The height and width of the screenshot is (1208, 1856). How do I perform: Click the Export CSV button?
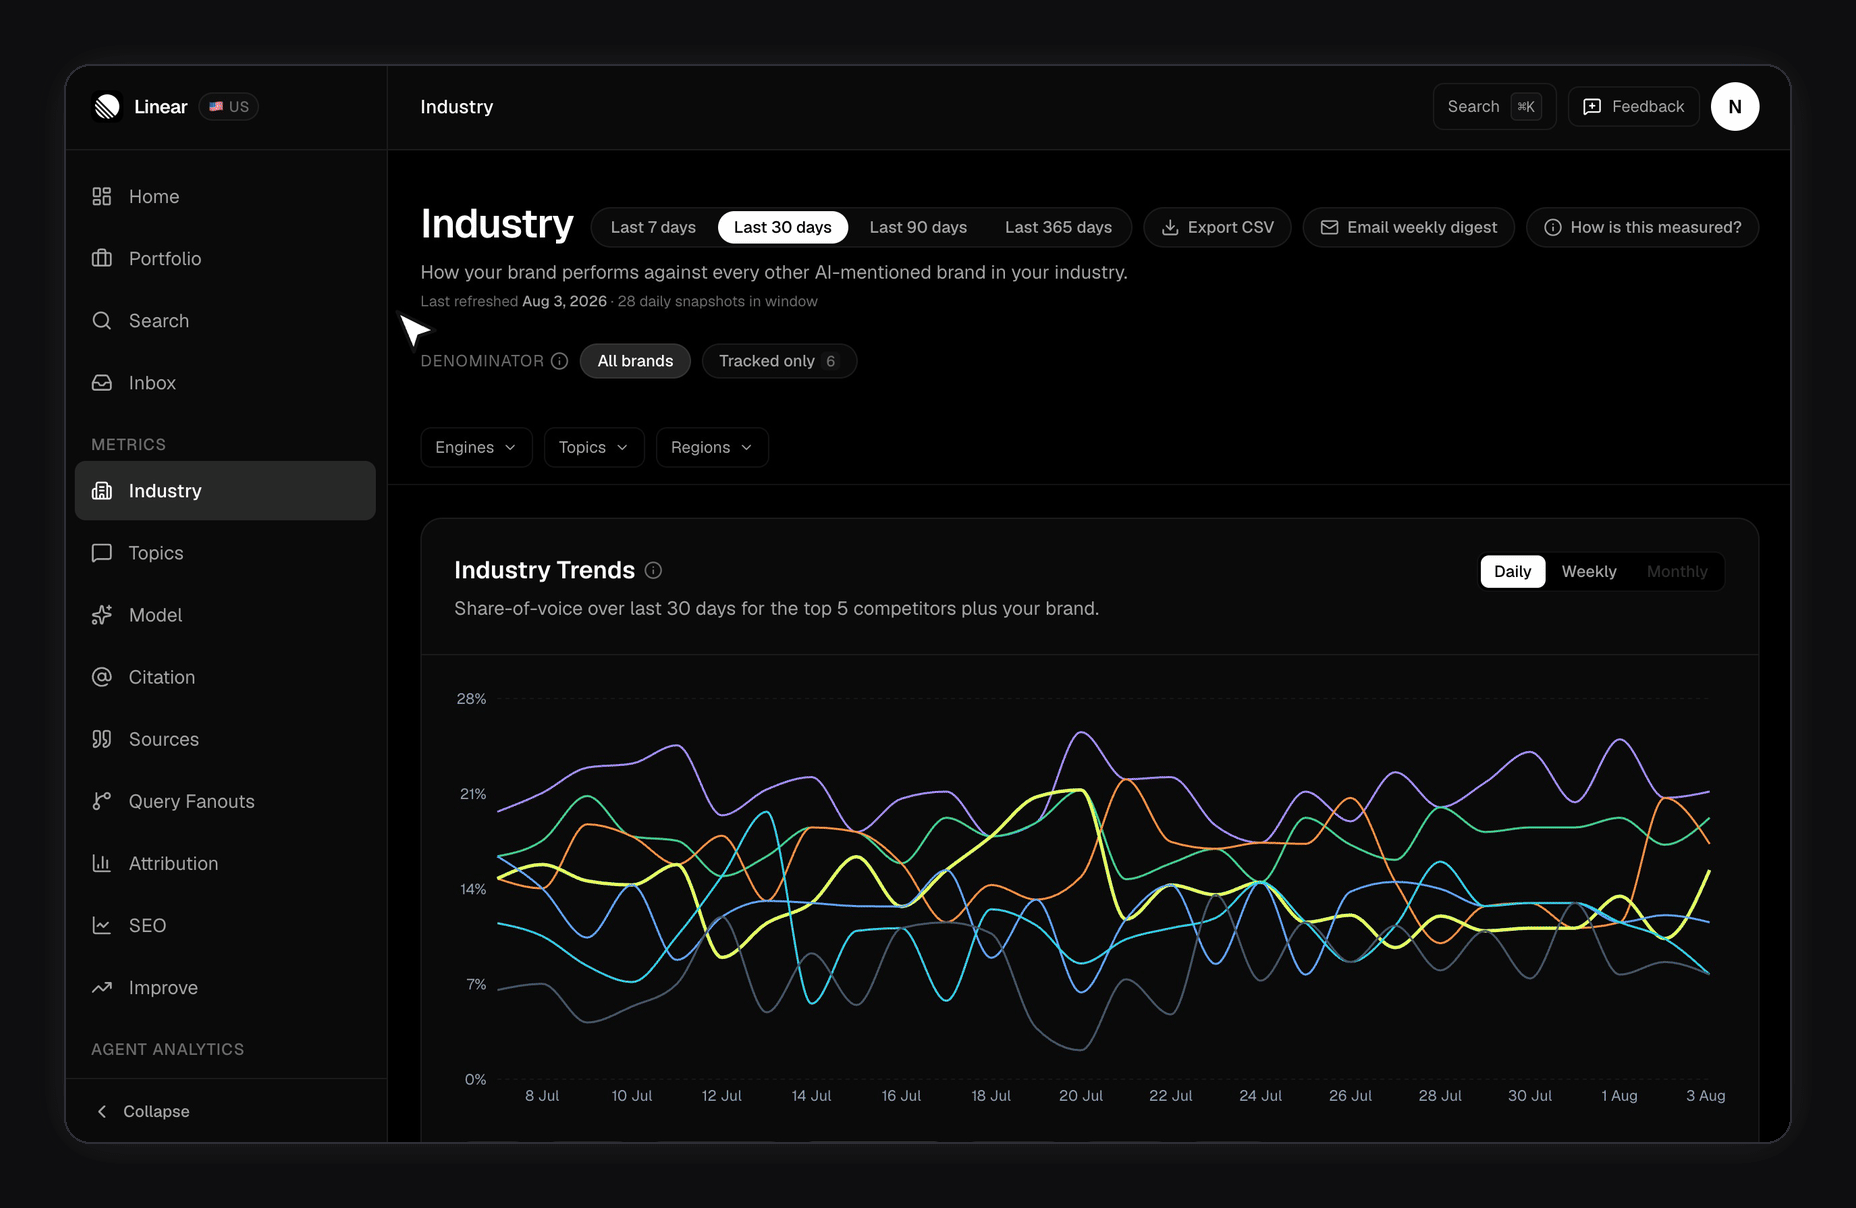[x=1217, y=228]
